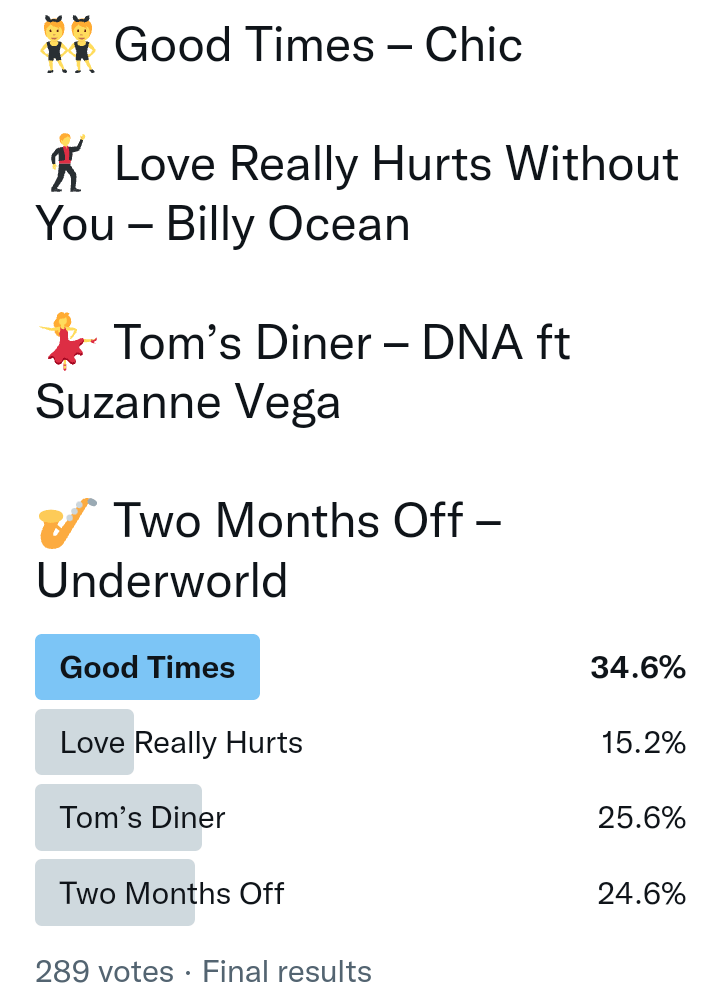Click the DNA ft text in tweet
720x997 pixels.
496,343
